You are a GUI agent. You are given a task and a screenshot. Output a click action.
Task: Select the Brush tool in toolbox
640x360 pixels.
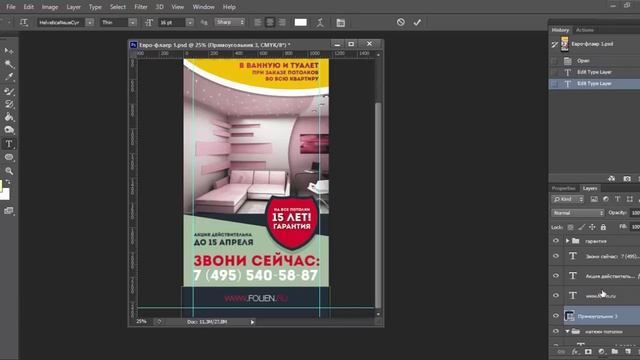point(9,91)
